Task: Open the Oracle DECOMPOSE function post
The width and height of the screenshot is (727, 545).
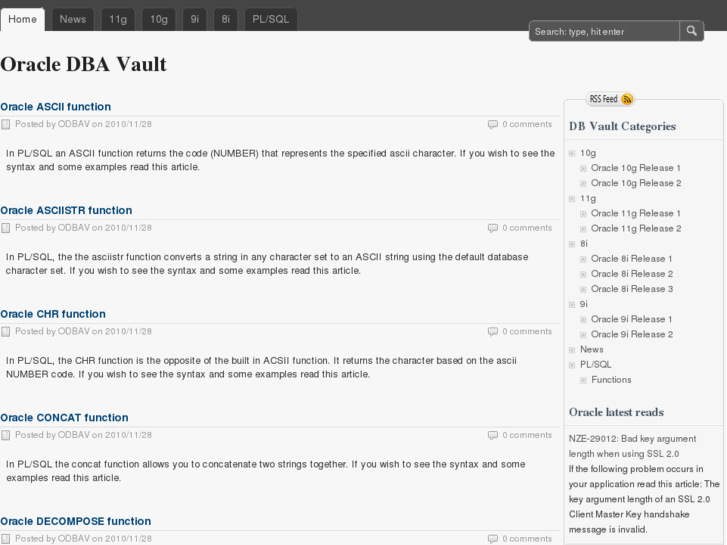Action: (75, 521)
